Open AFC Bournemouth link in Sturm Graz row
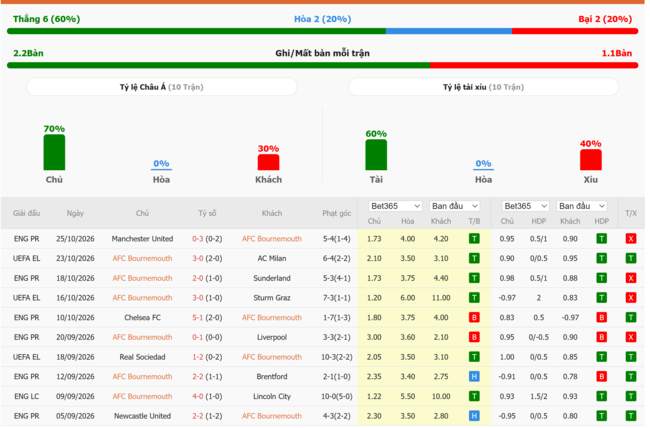The height and width of the screenshot is (428, 650). click(x=143, y=299)
